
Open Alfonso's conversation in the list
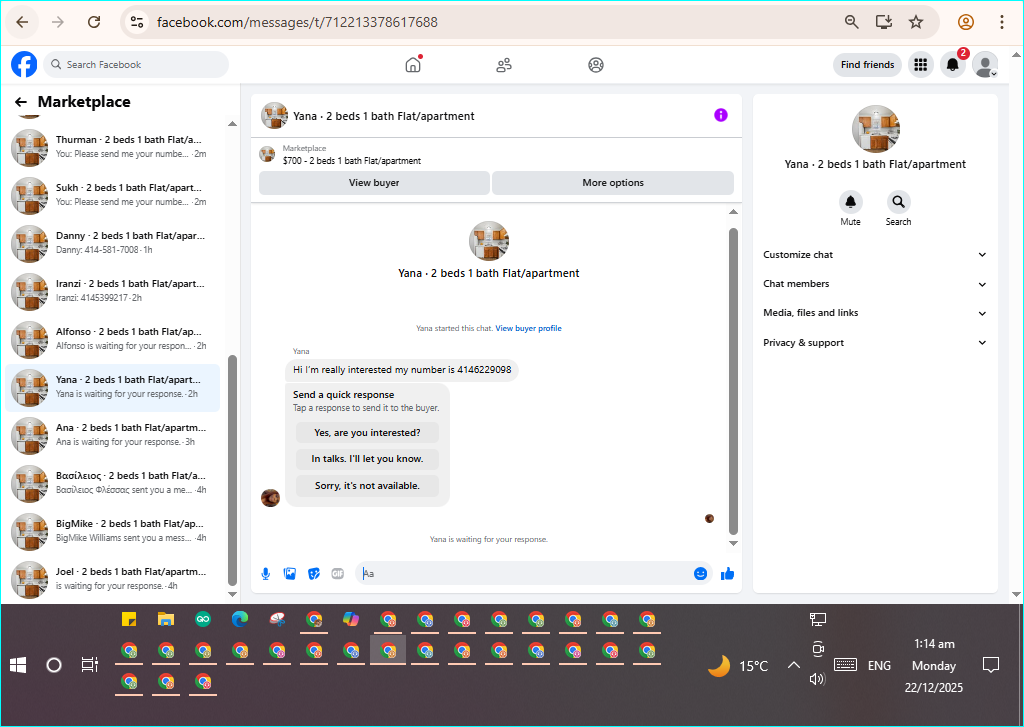[112, 339]
